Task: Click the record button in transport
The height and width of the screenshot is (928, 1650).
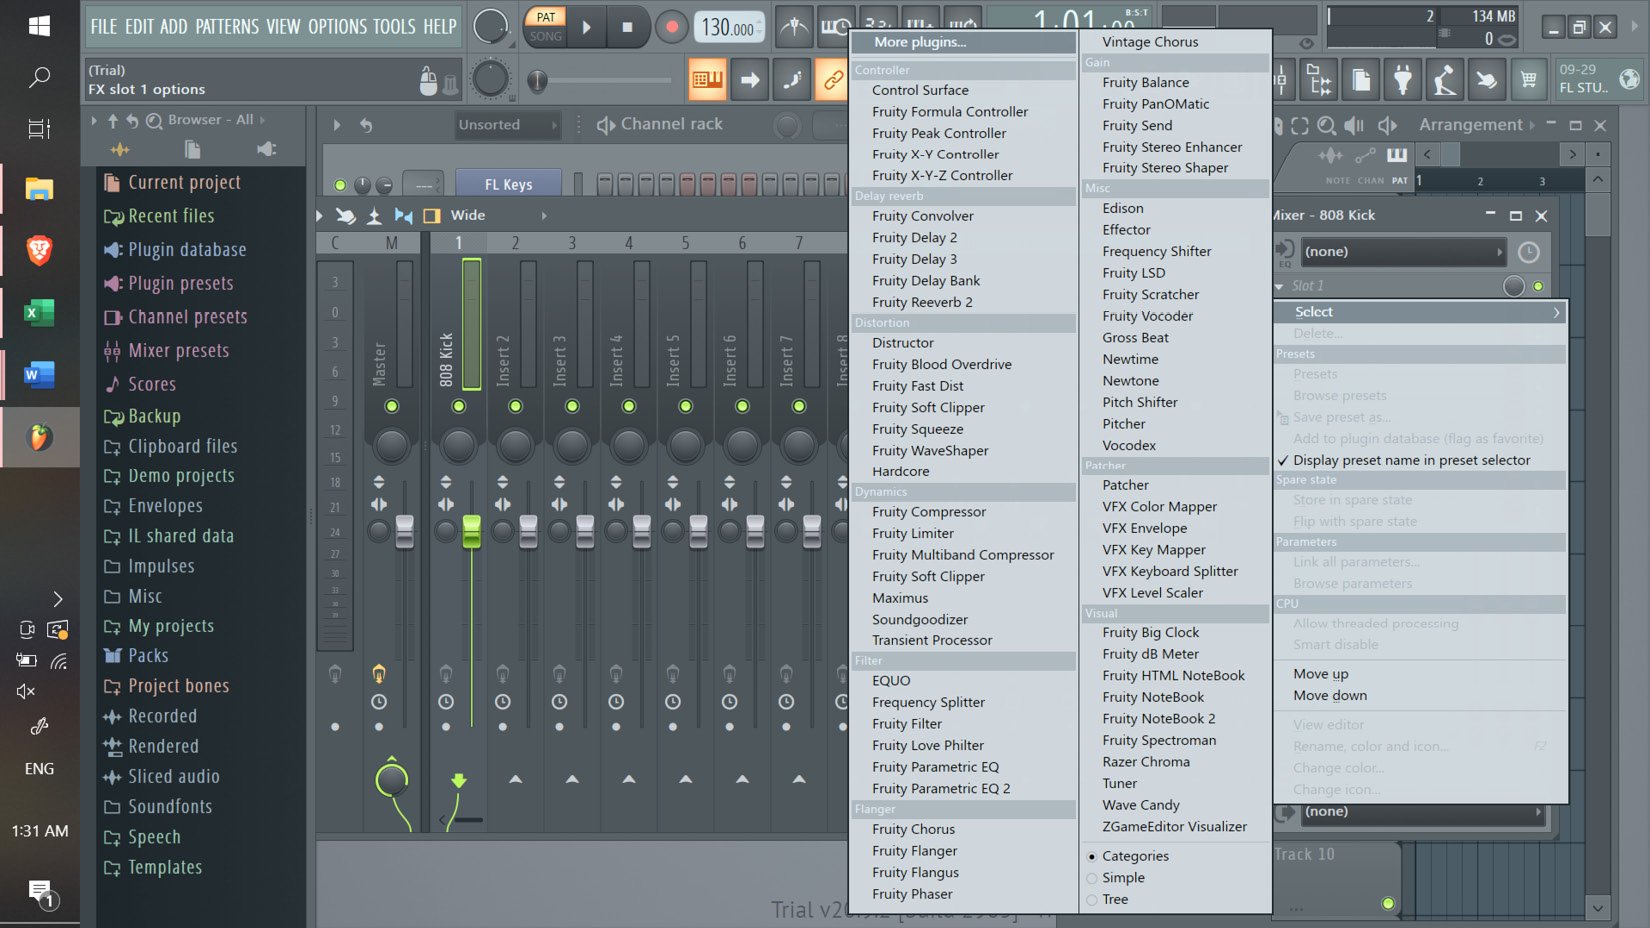Action: 671,27
